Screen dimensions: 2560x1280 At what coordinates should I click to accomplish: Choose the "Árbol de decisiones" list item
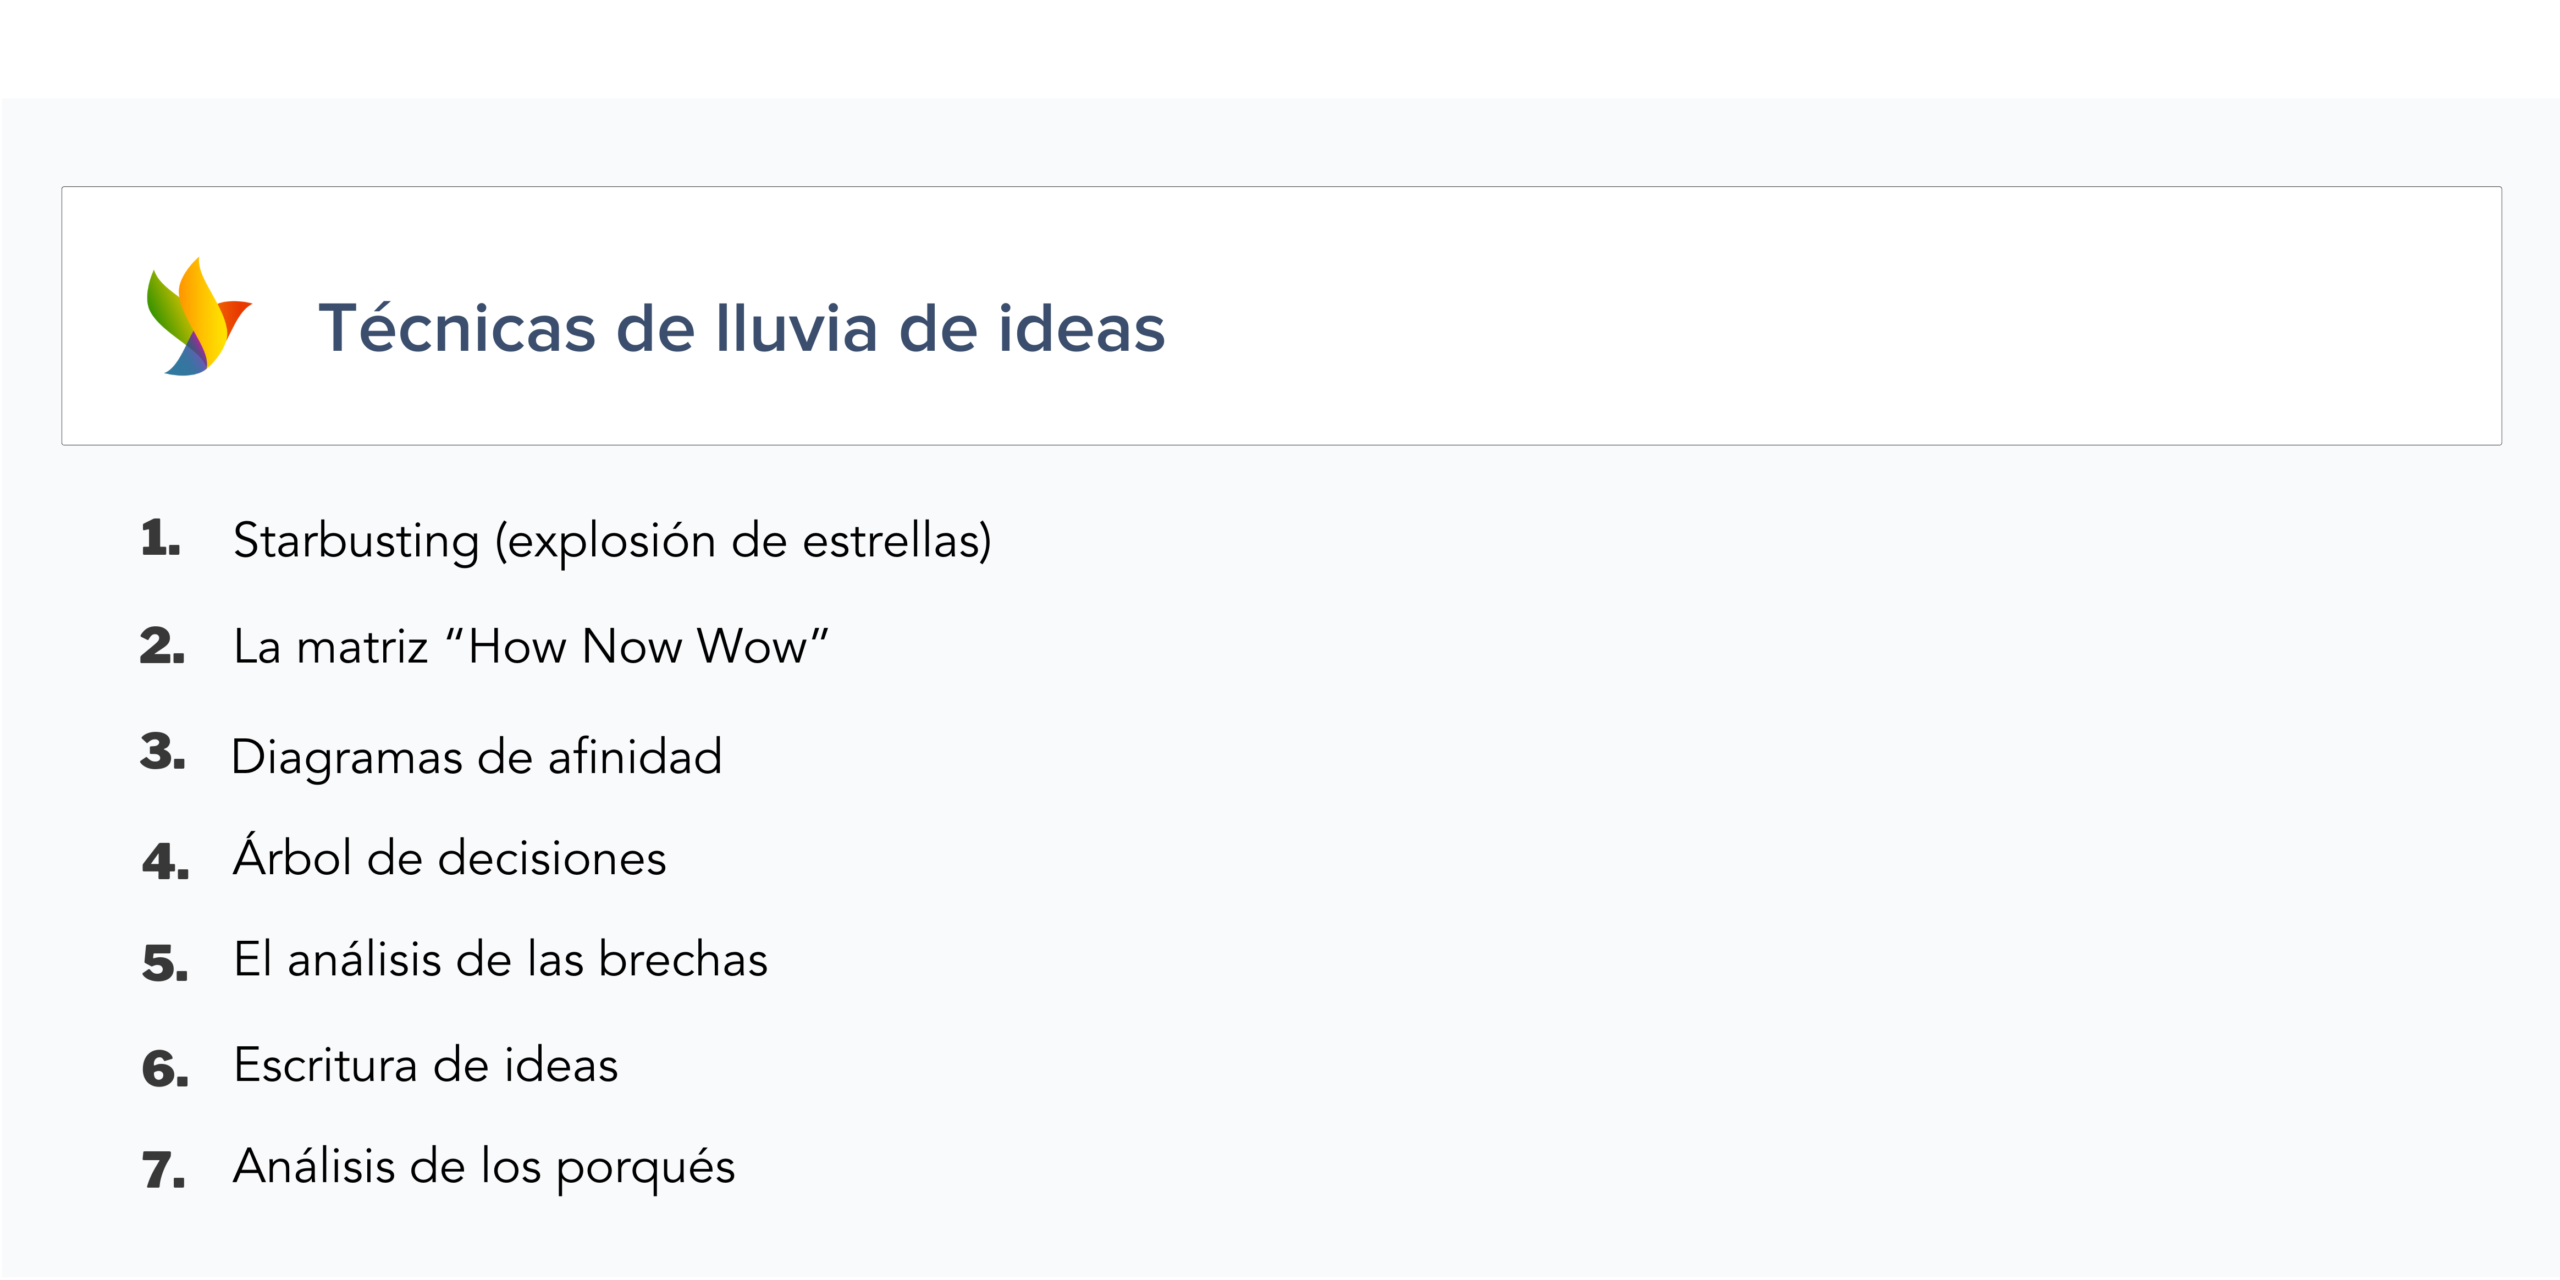click(449, 858)
